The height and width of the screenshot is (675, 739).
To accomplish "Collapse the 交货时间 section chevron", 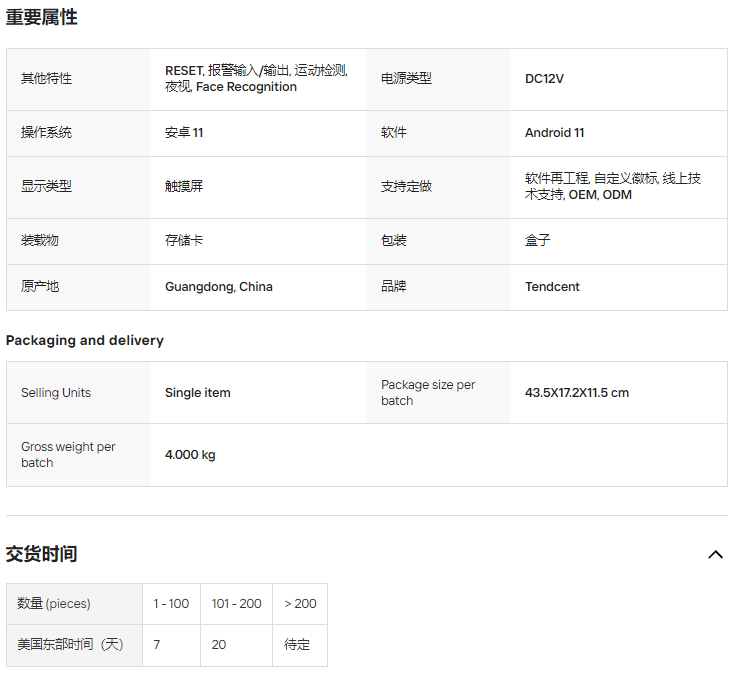I will 715,554.
